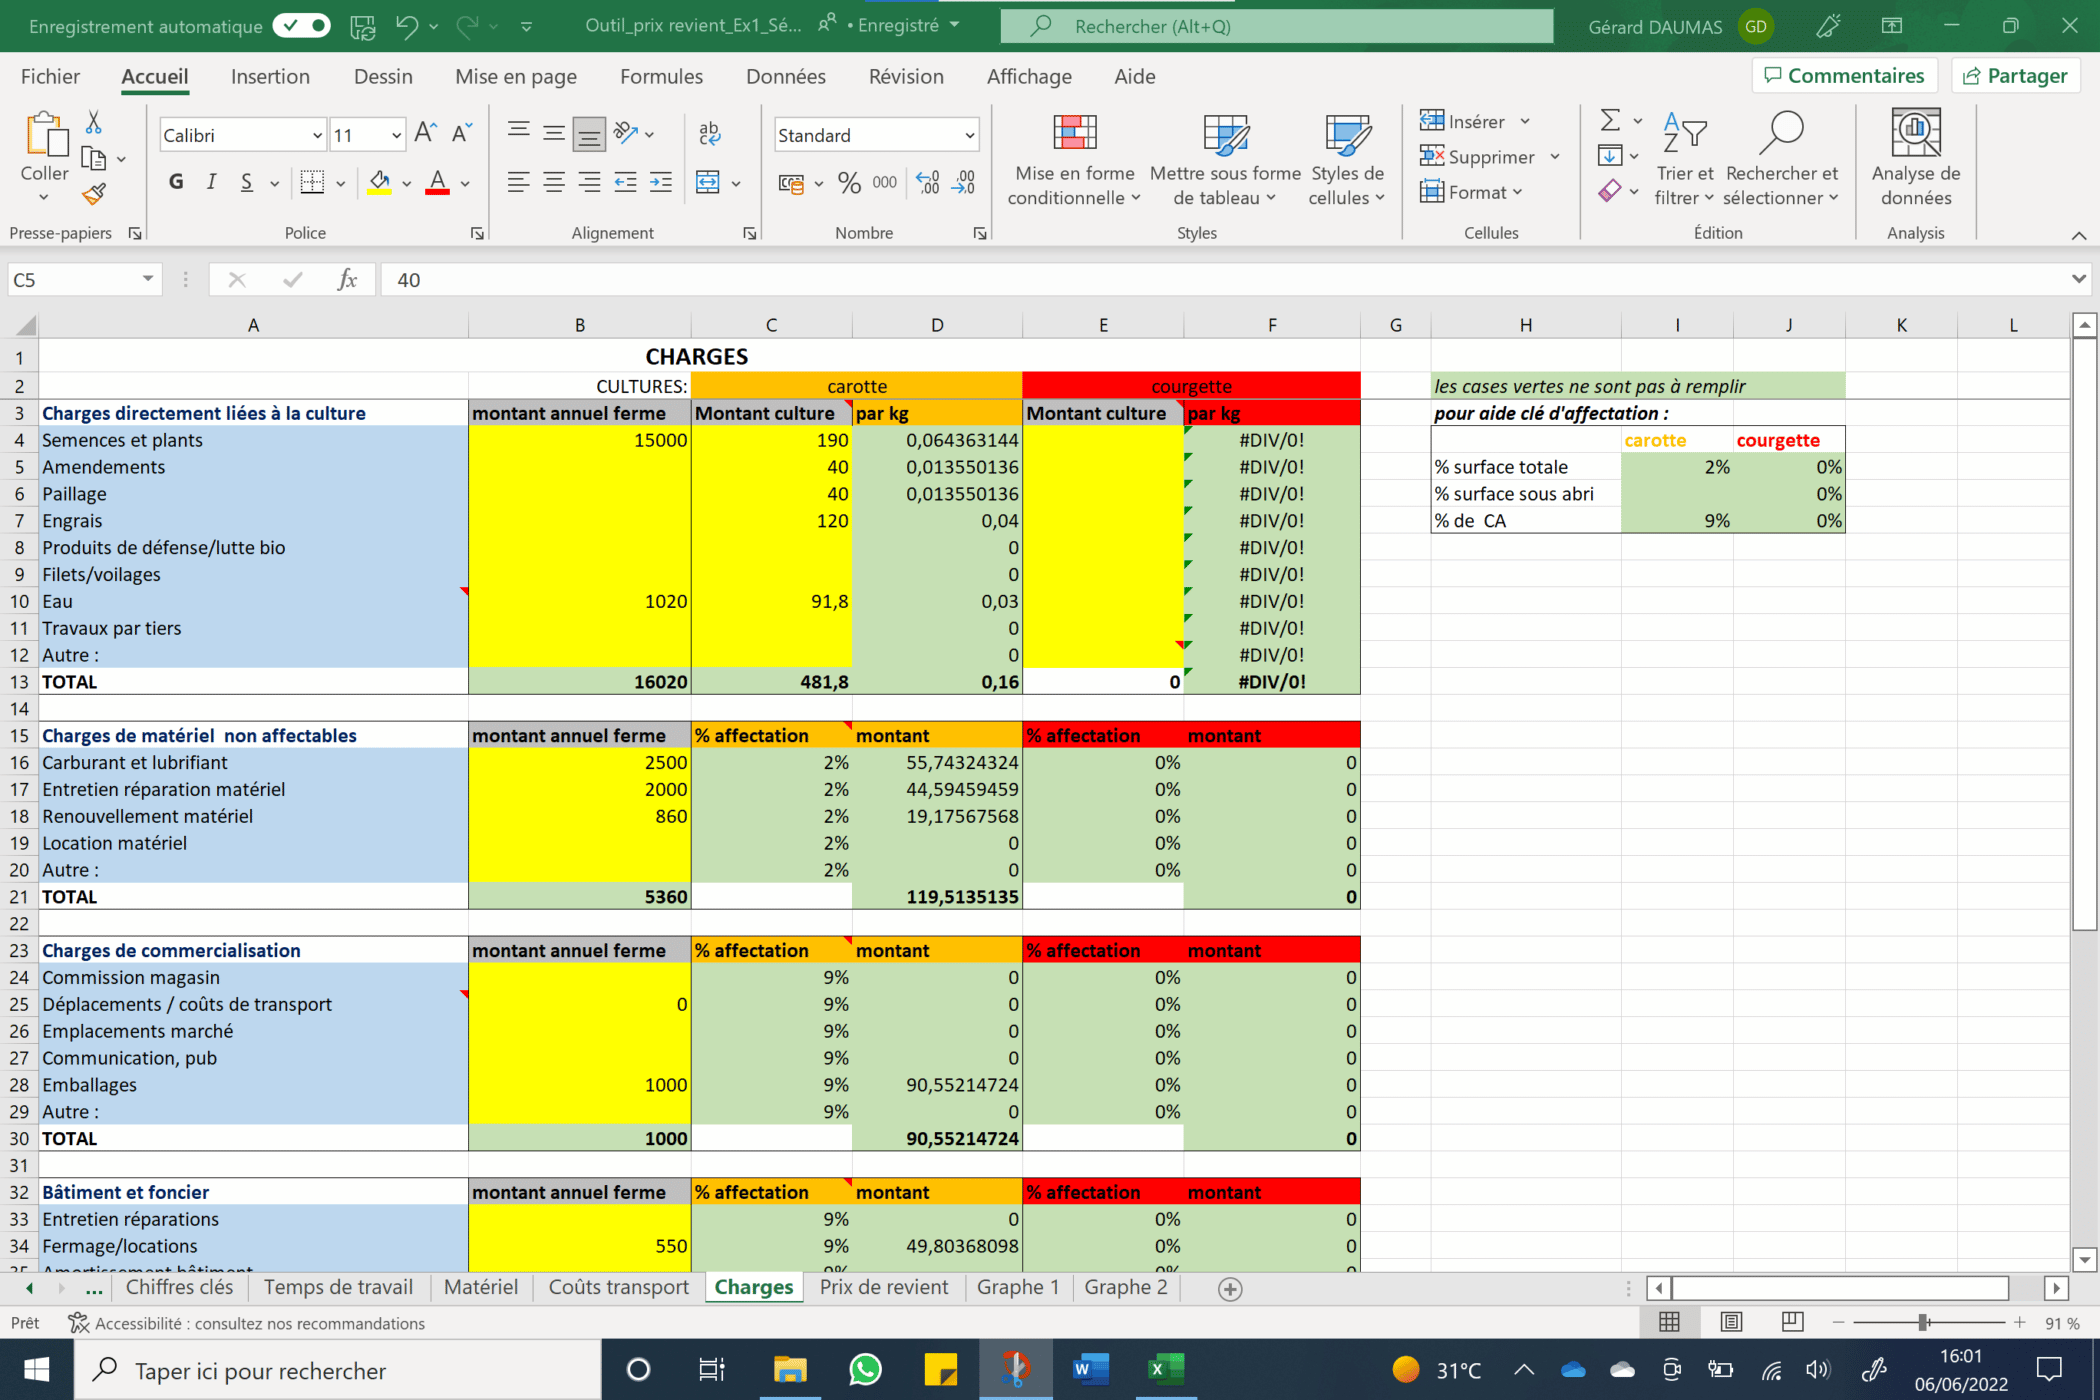Open WhatsApp from taskbar
Screen dimensions: 2100x1400
point(865,1369)
